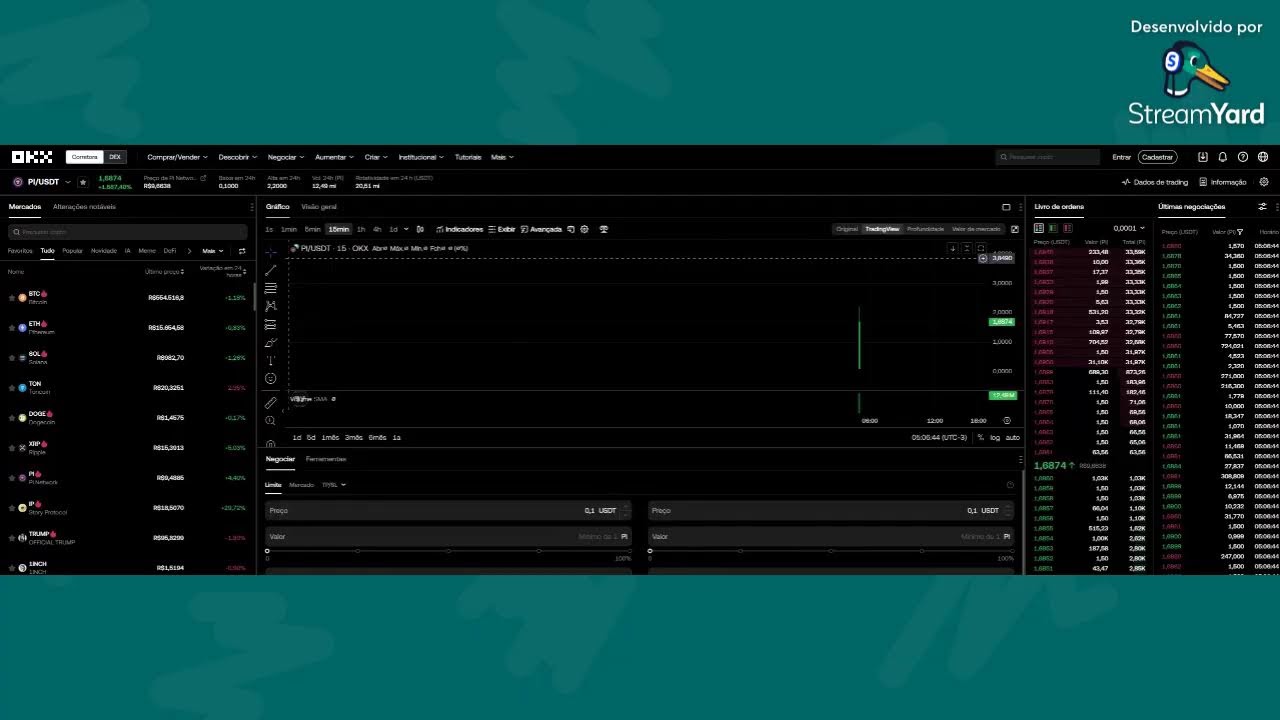Expand more chart interval options

click(x=405, y=229)
